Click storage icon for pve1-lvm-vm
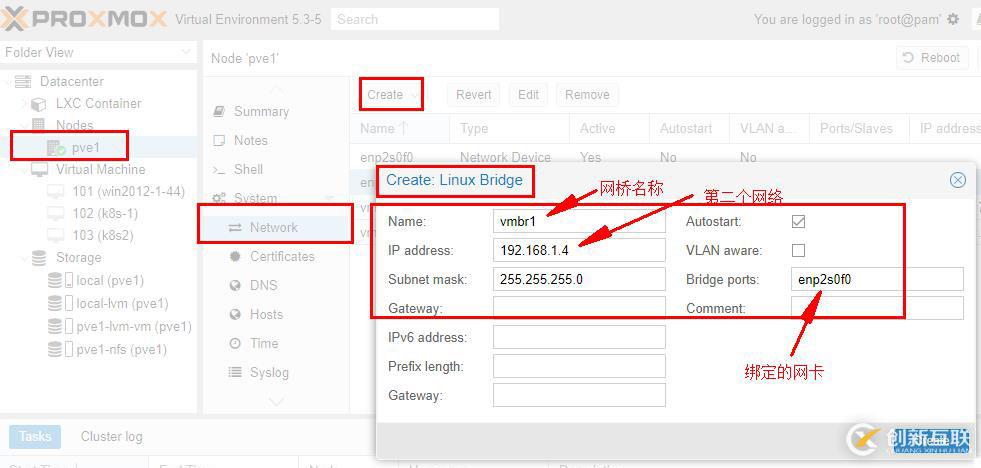This screenshot has height=468, width=981. (x=60, y=327)
